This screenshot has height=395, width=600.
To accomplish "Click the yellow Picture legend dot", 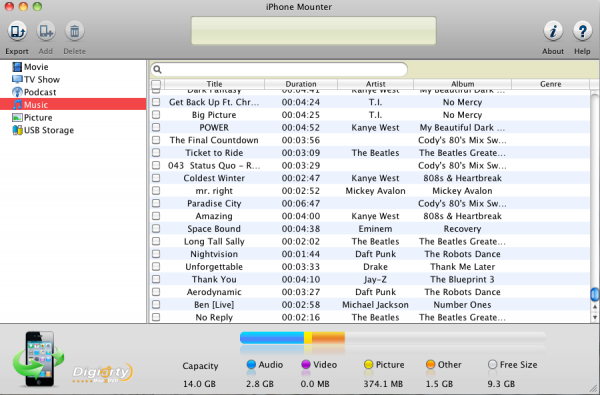I will coord(368,364).
